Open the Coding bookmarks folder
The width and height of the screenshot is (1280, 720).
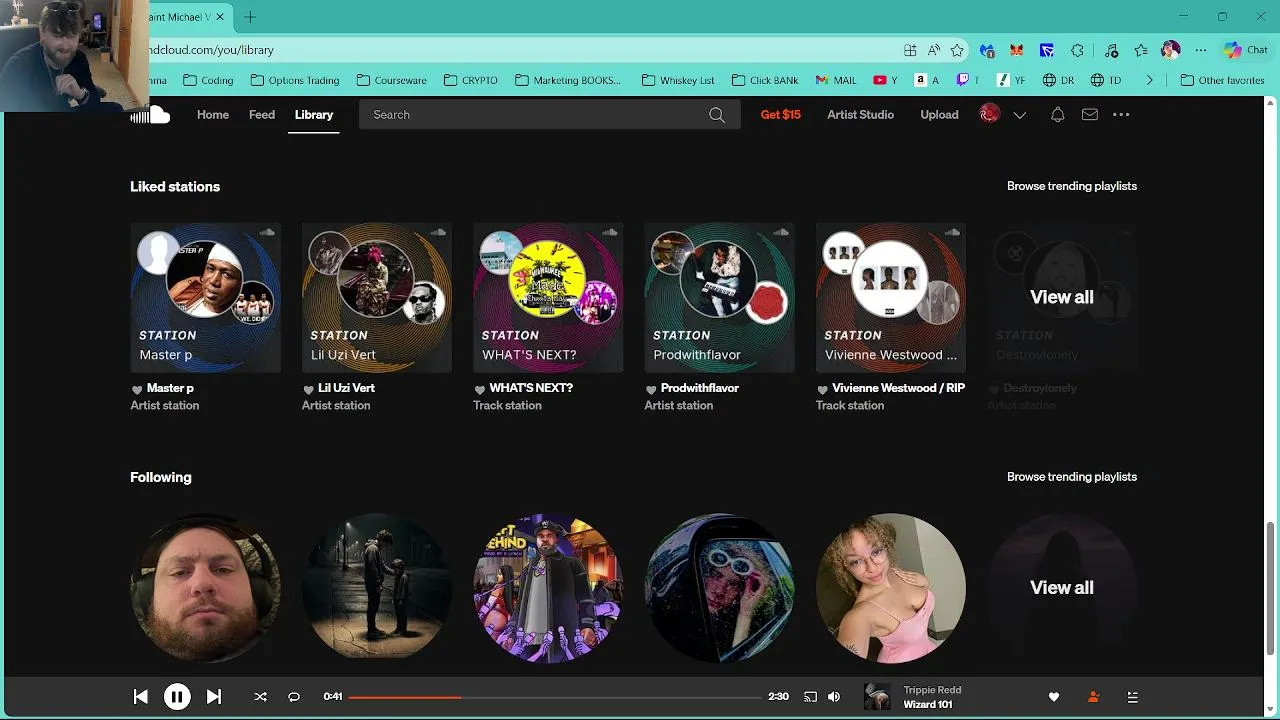(208, 80)
